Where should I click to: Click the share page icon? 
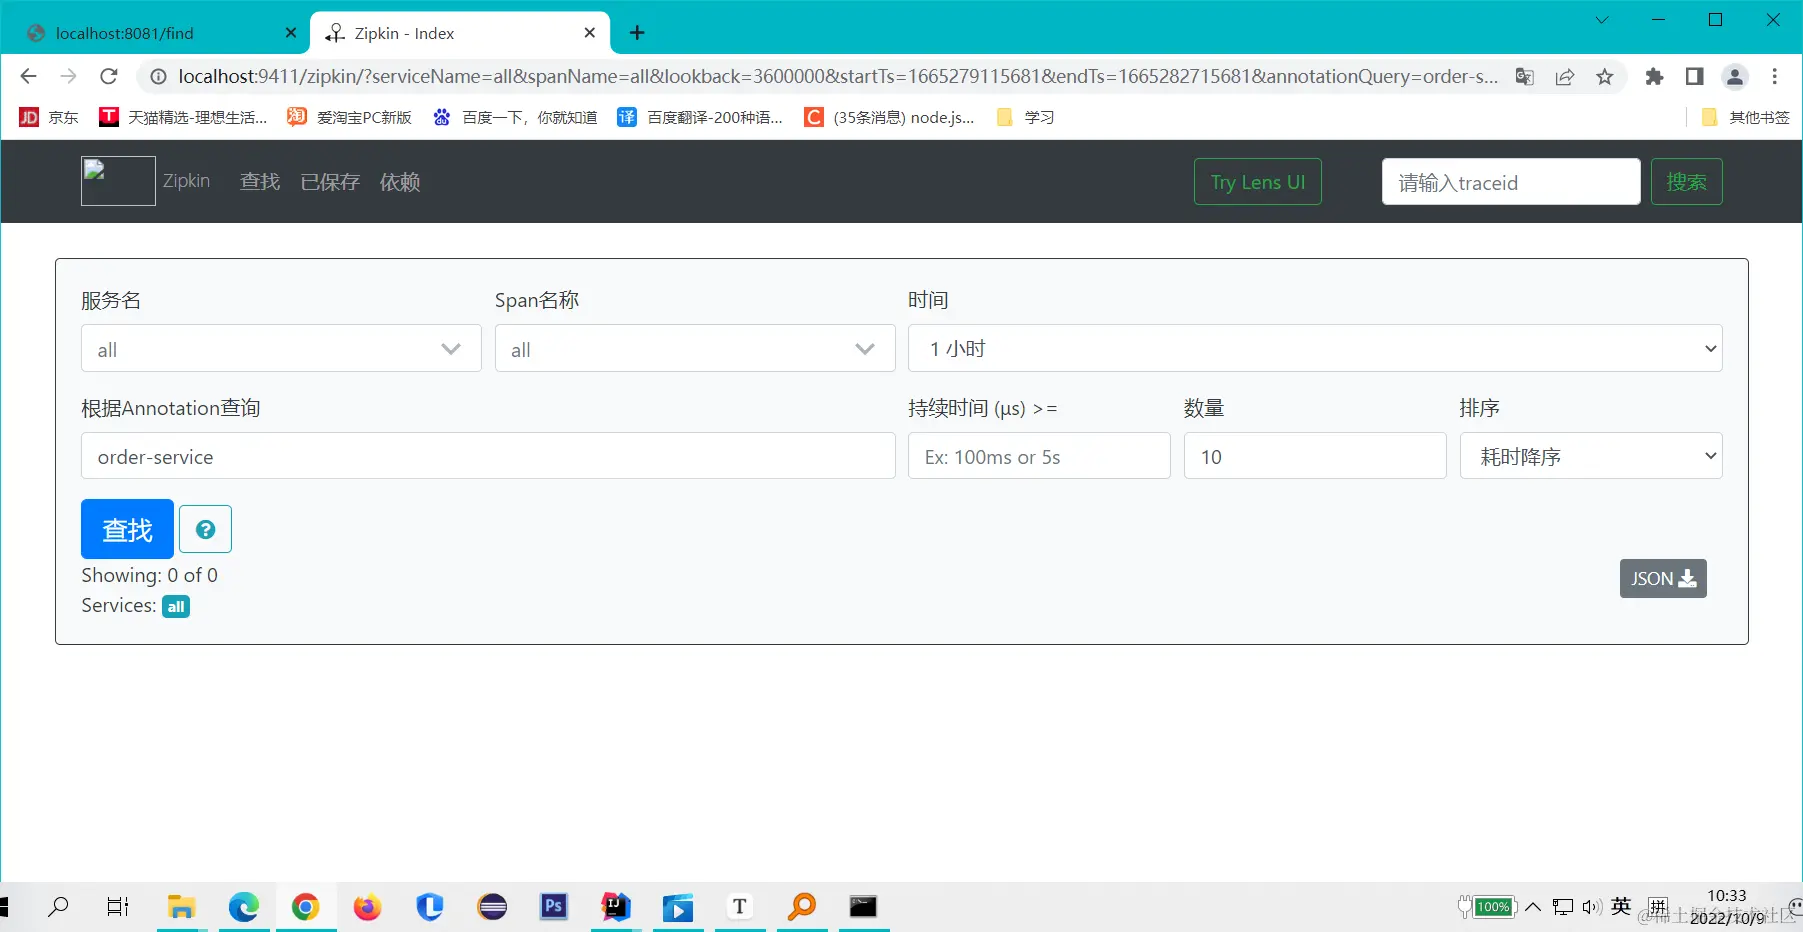click(x=1565, y=76)
